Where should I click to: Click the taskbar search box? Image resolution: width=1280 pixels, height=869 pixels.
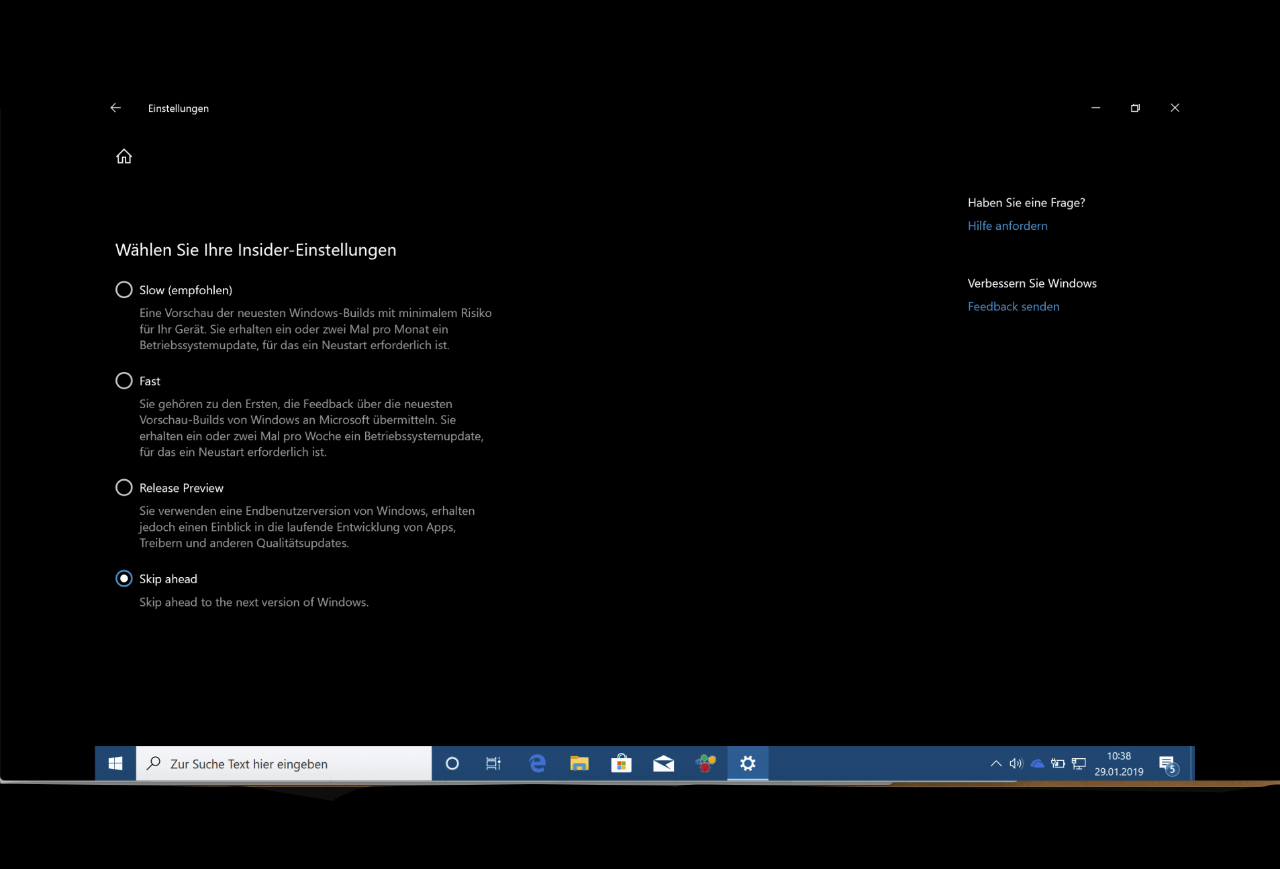285,763
